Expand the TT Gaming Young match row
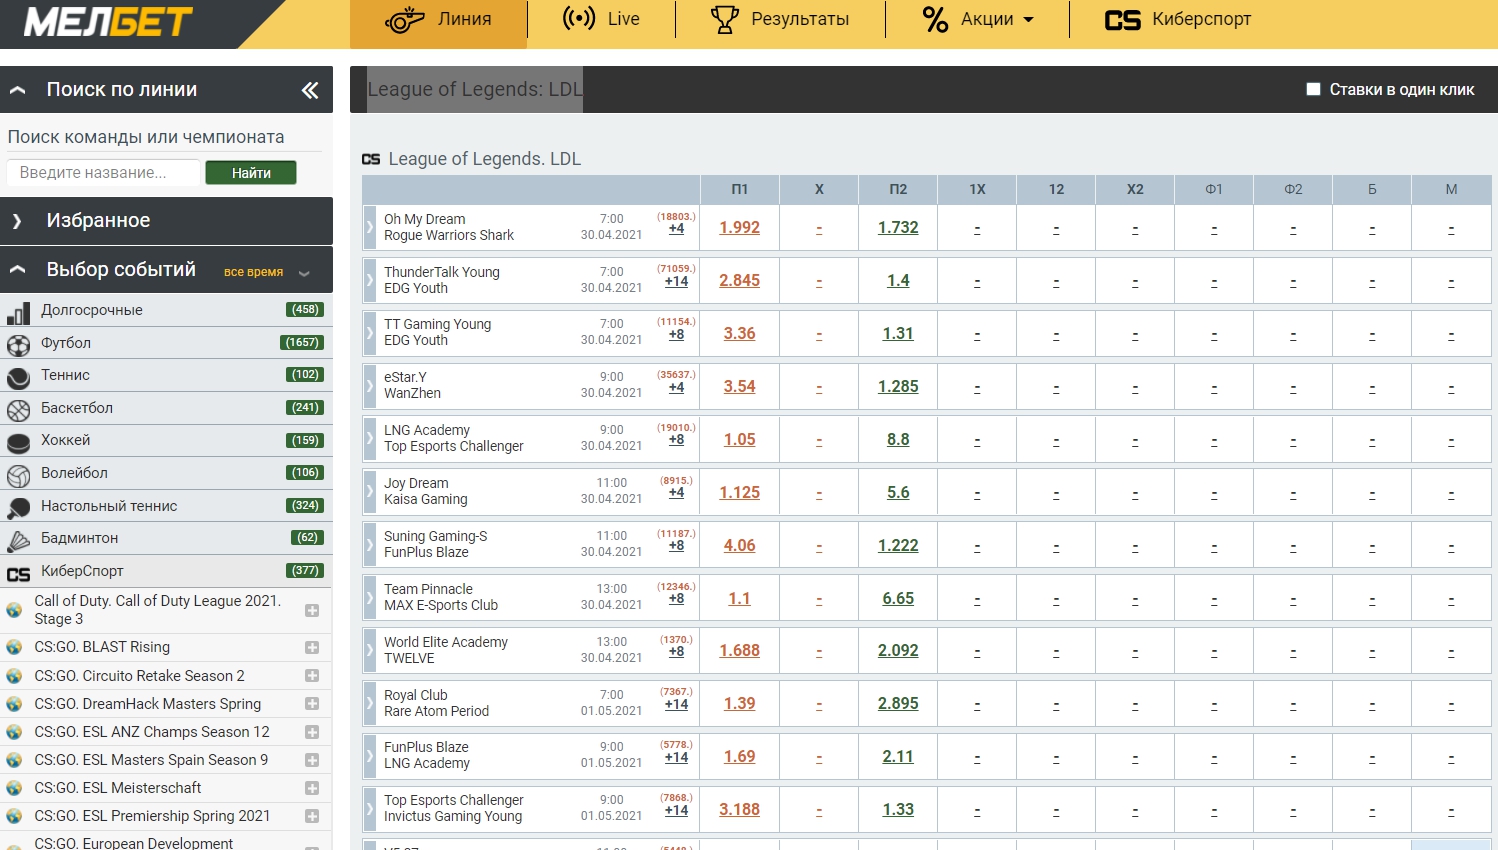Viewport: 1498px width, 850px height. [x=369, y=333]
